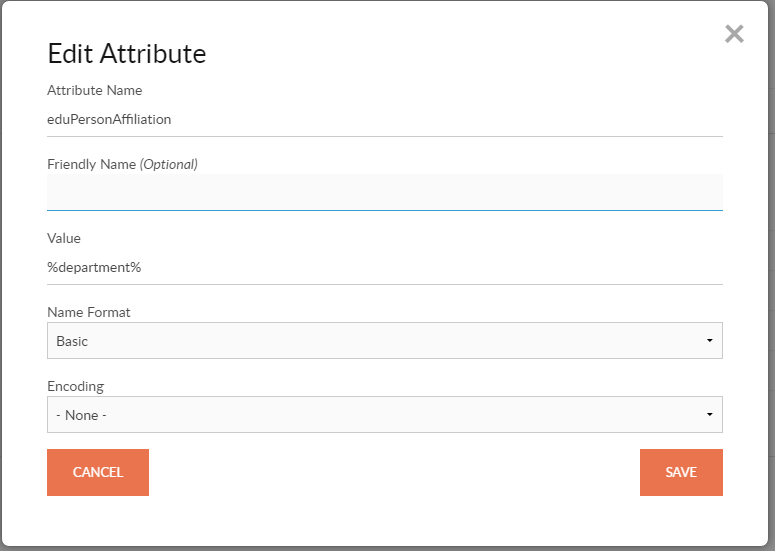
Task: Click the Encoding dropdown arrow
Action: [x=709, y=415]
